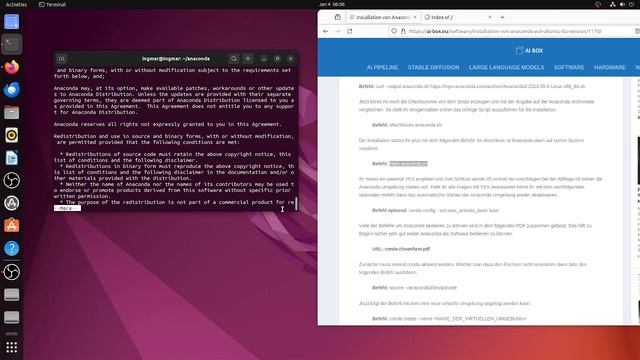This screenshot has width=640, height=360.
Task: Click the conda create --name command text
Action: pos(458,319)
